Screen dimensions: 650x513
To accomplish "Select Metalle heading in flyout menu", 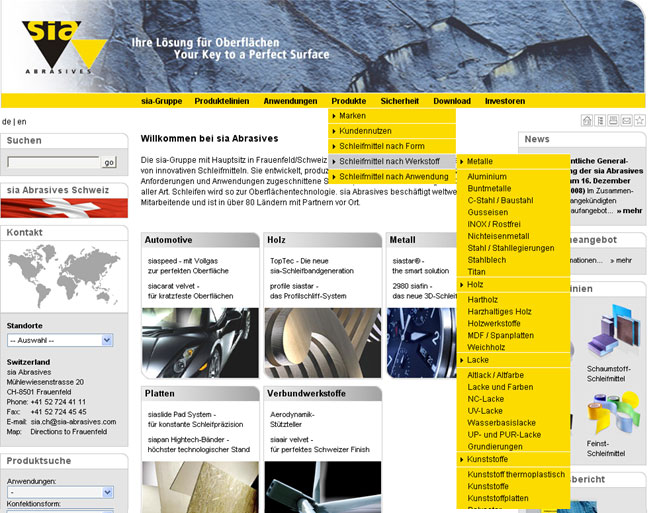I will point(513,162).
